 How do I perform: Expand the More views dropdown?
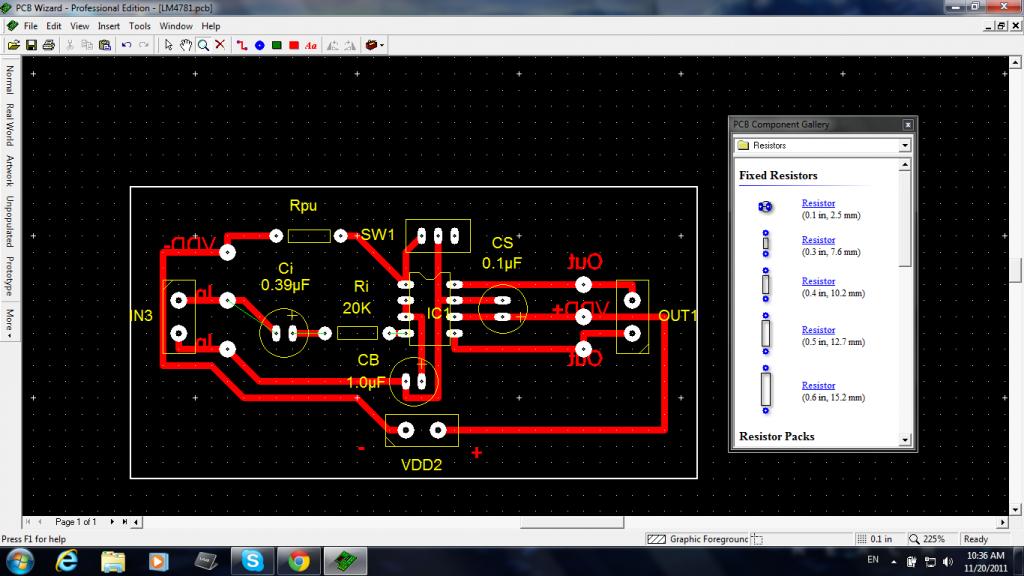pos(10,320)
